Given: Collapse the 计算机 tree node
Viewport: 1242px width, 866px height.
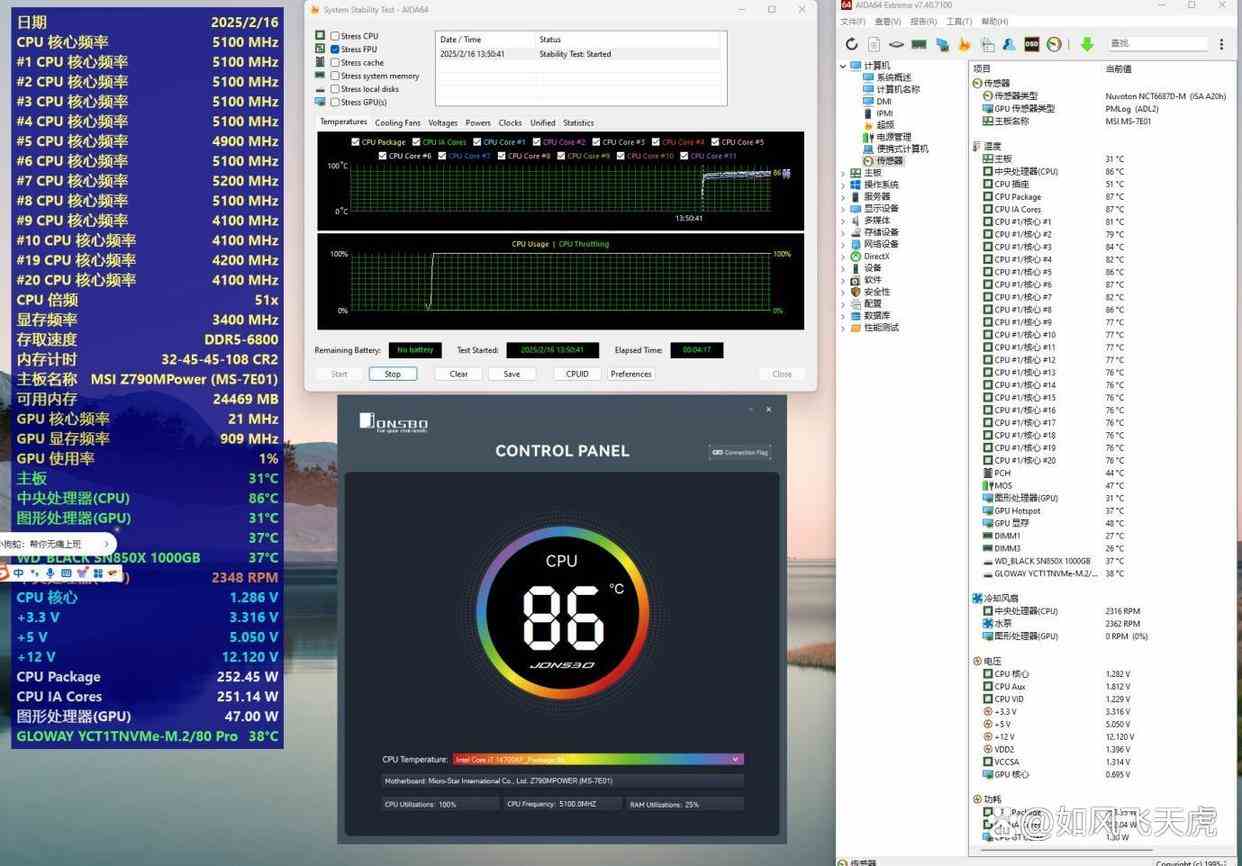Looking at the screenshot, I should [844, 66].
